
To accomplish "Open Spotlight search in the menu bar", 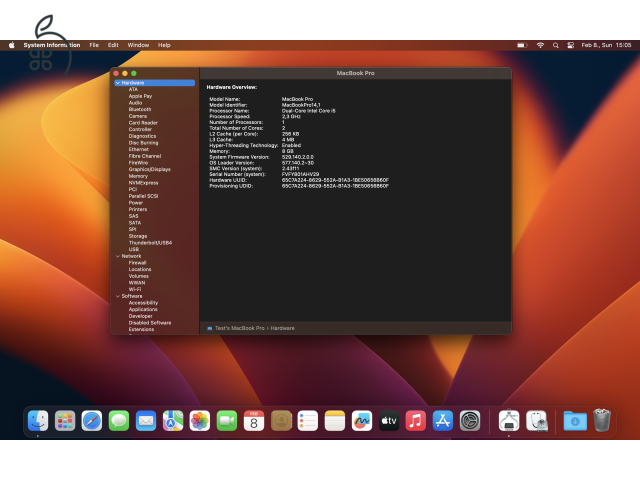I will 556,45.
